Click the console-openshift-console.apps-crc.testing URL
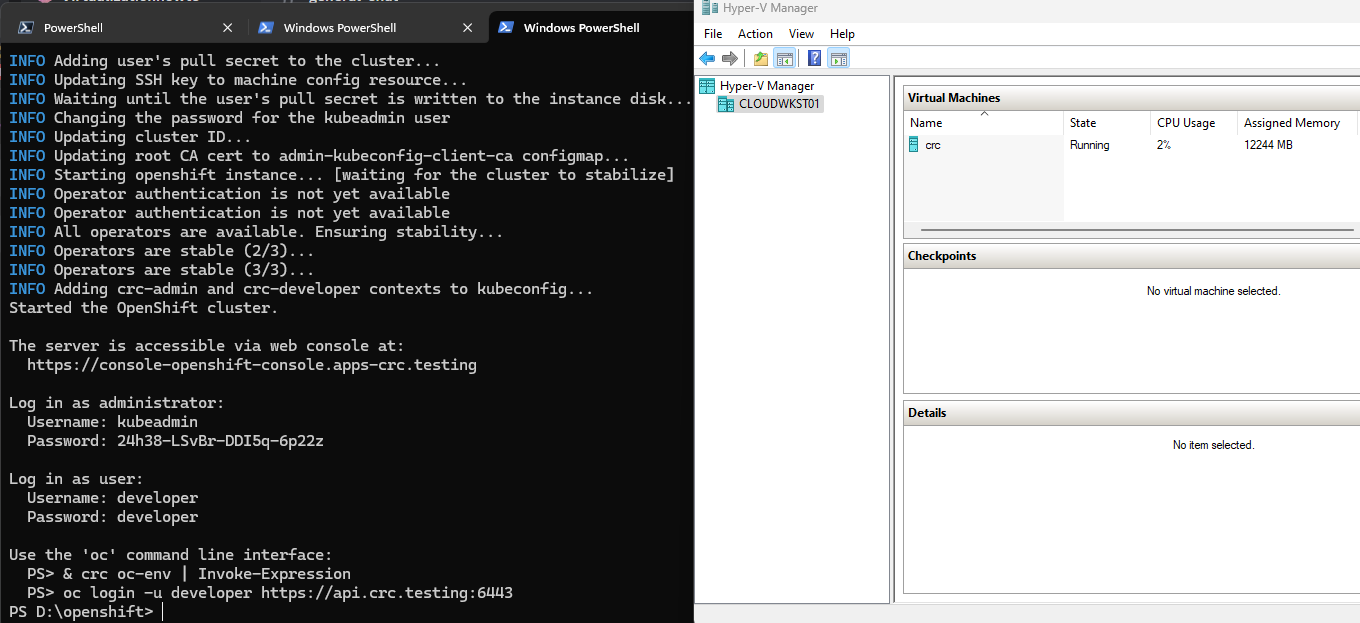 point(252,365)
